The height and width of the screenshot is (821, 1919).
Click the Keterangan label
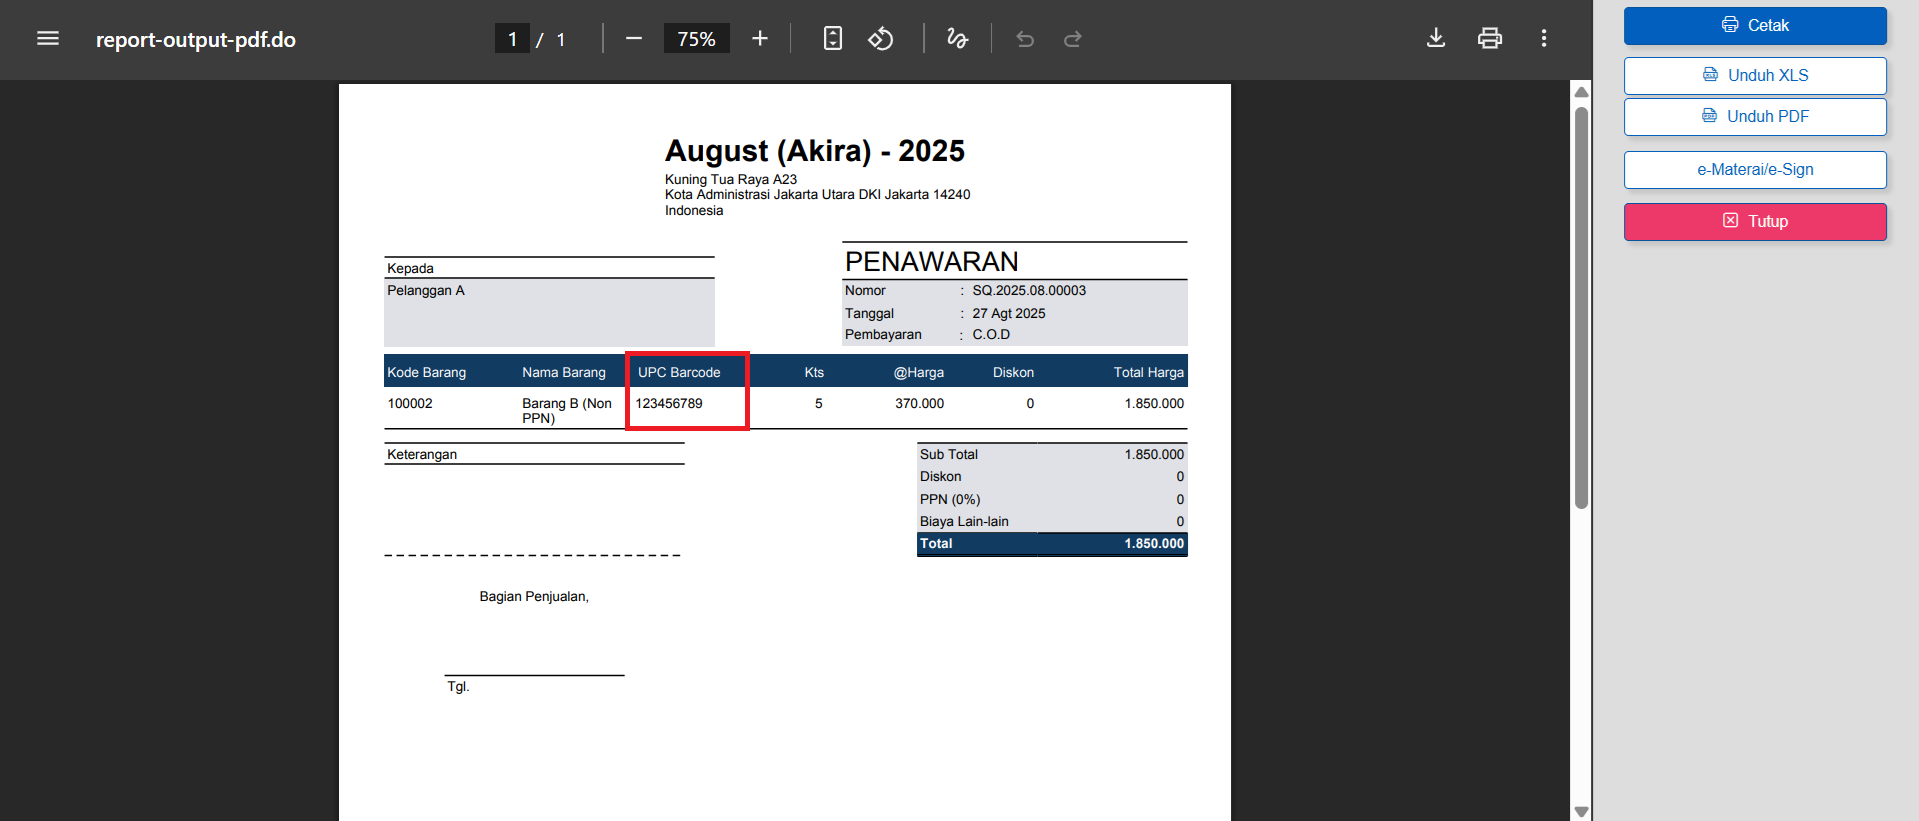422,455
